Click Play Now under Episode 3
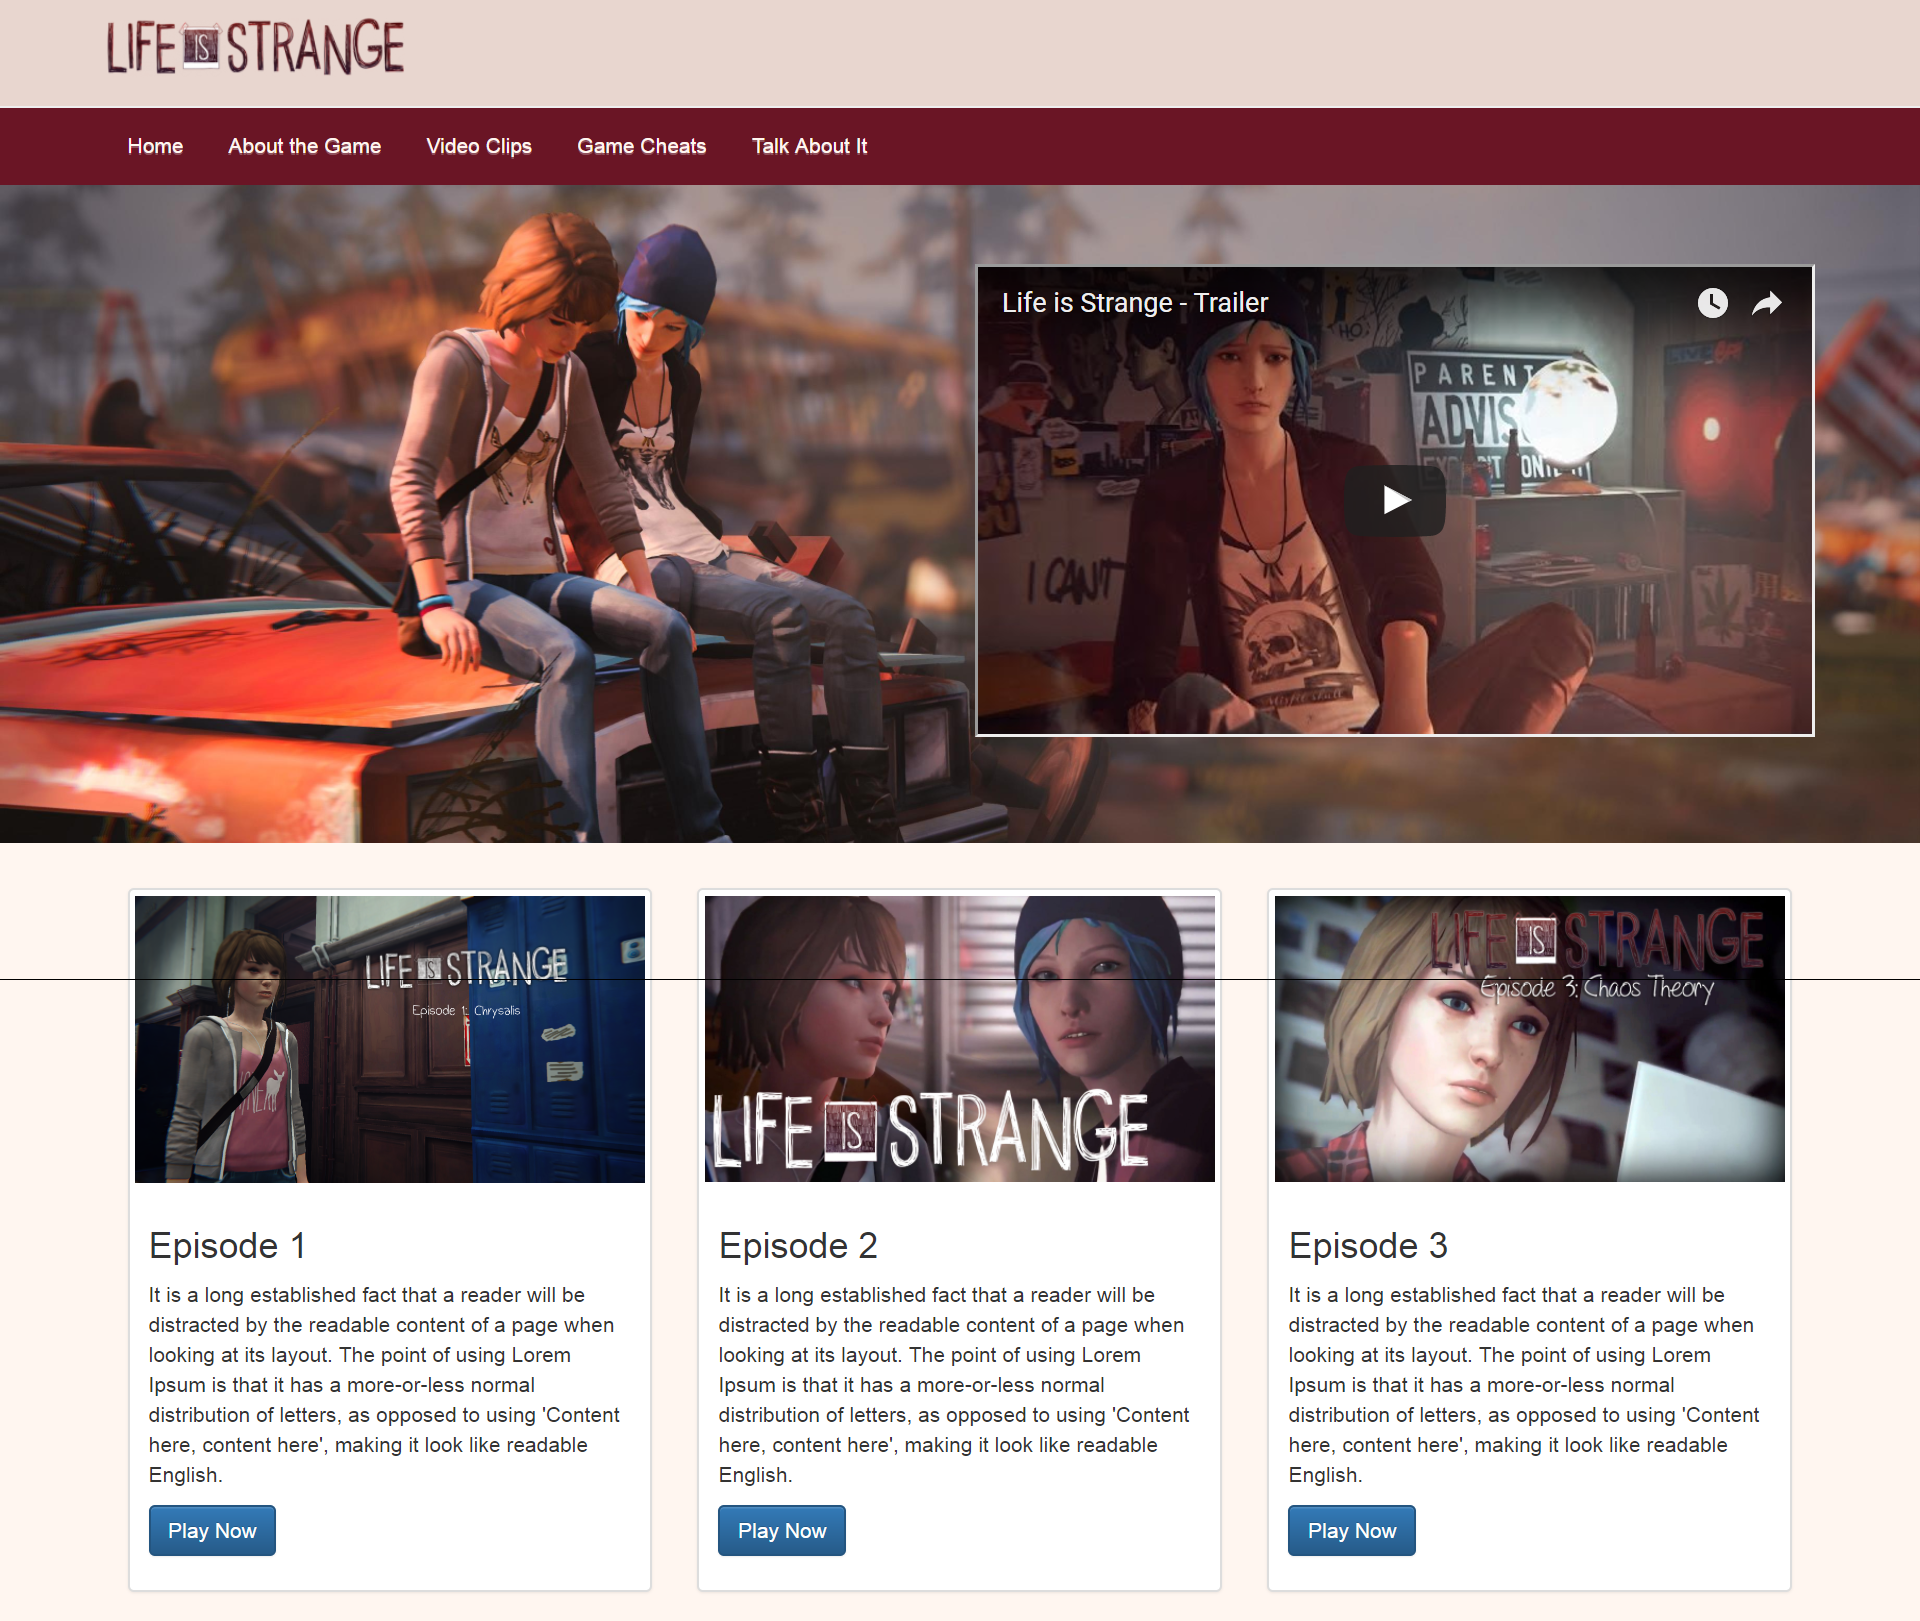 [x=1351, y=1530]
